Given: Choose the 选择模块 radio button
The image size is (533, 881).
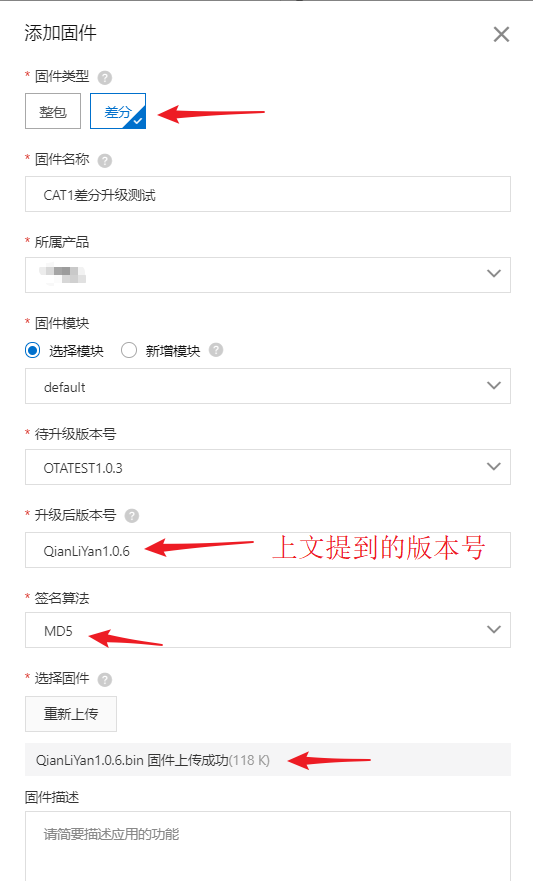Looking at the screenshot, I should 33,351.
